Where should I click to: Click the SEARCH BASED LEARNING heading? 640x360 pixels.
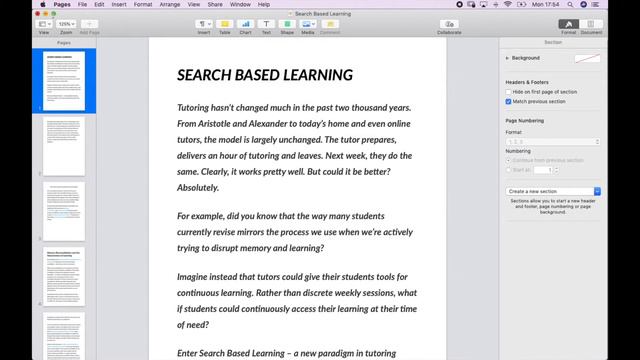265,75
